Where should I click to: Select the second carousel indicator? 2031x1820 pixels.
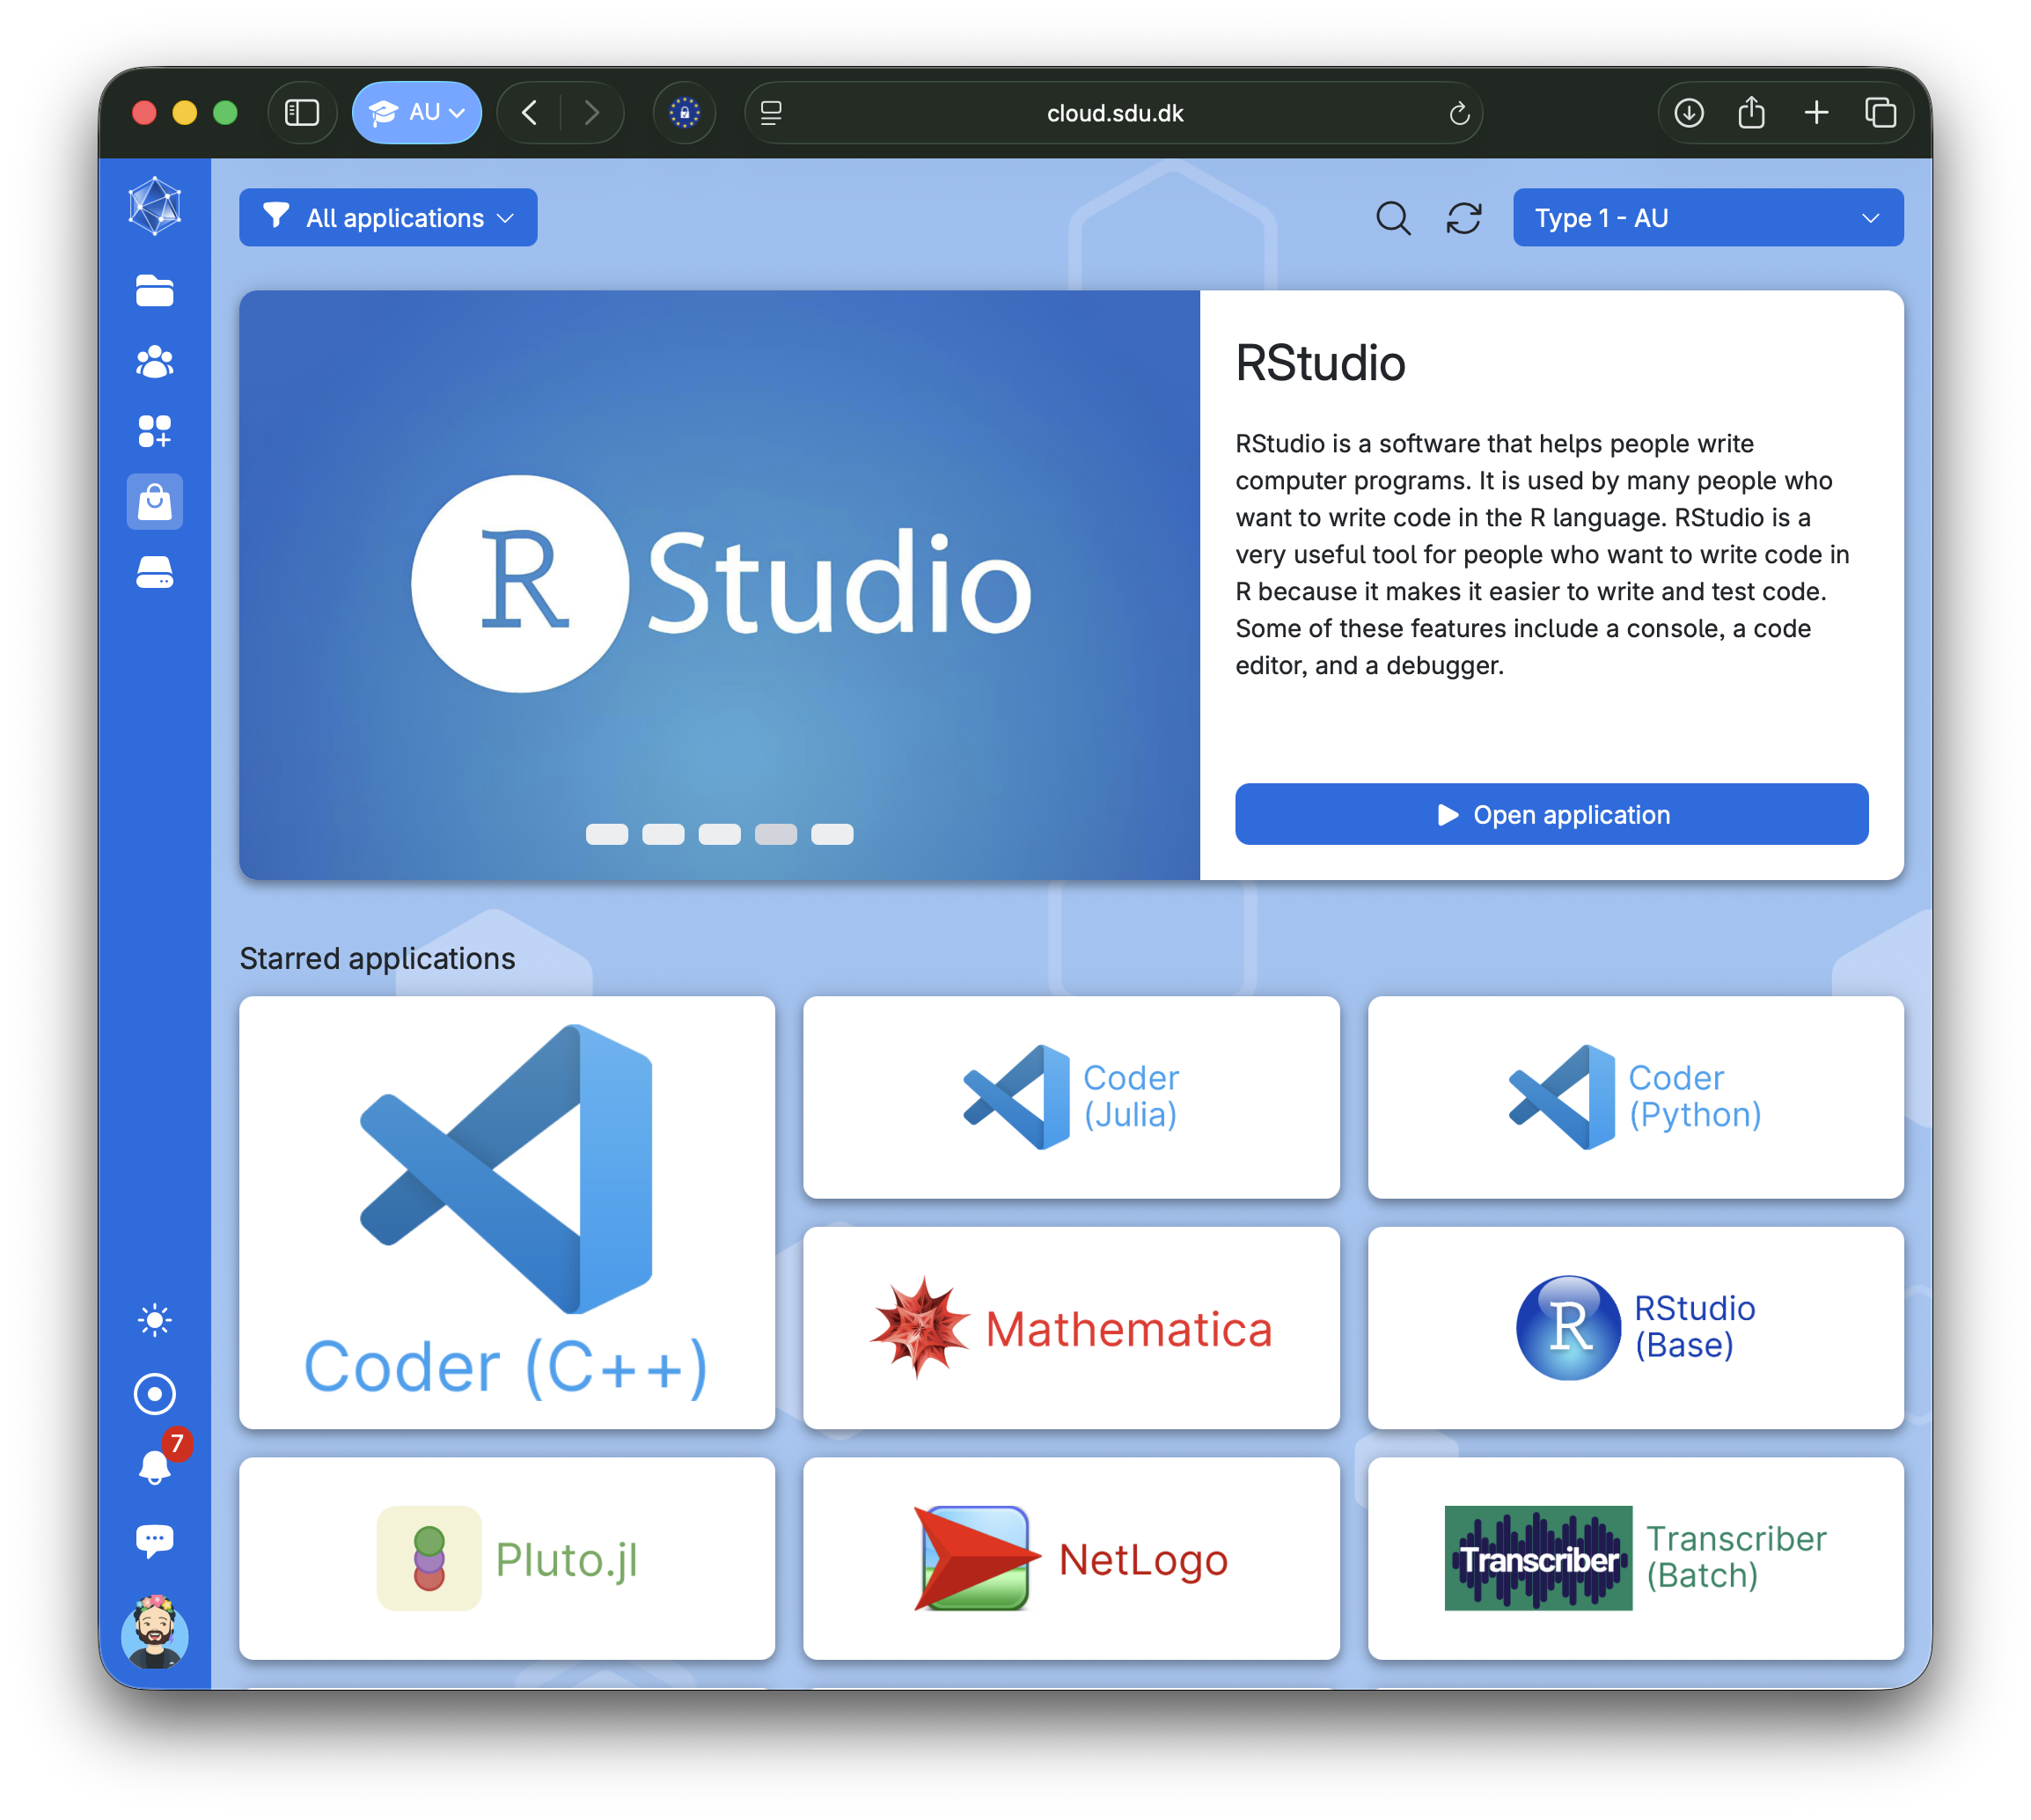coord(663,834)
